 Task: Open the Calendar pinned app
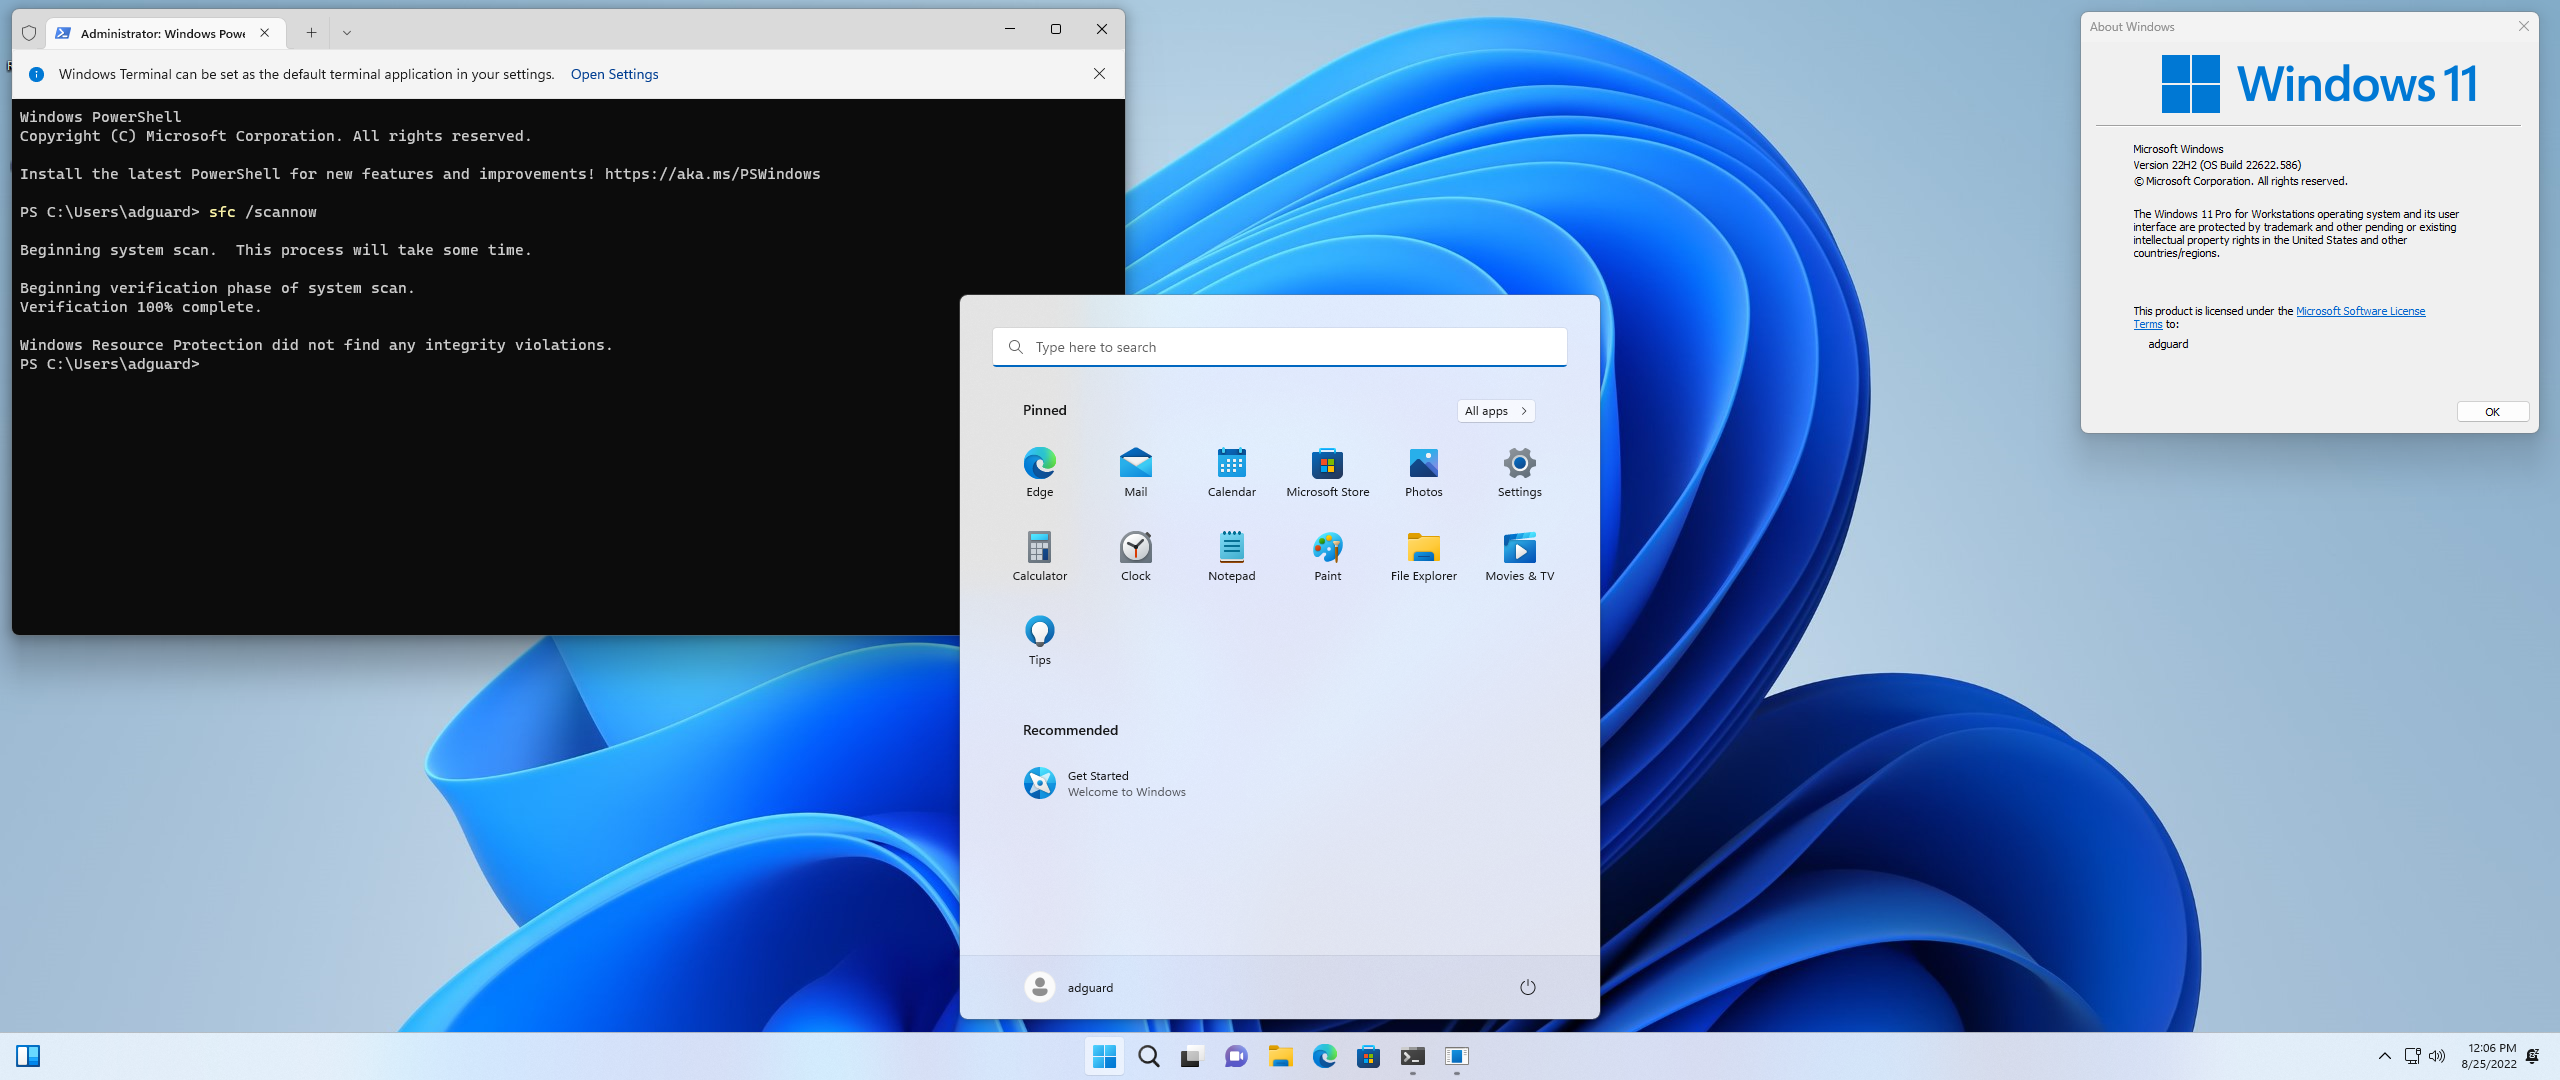coord(1231,472)
